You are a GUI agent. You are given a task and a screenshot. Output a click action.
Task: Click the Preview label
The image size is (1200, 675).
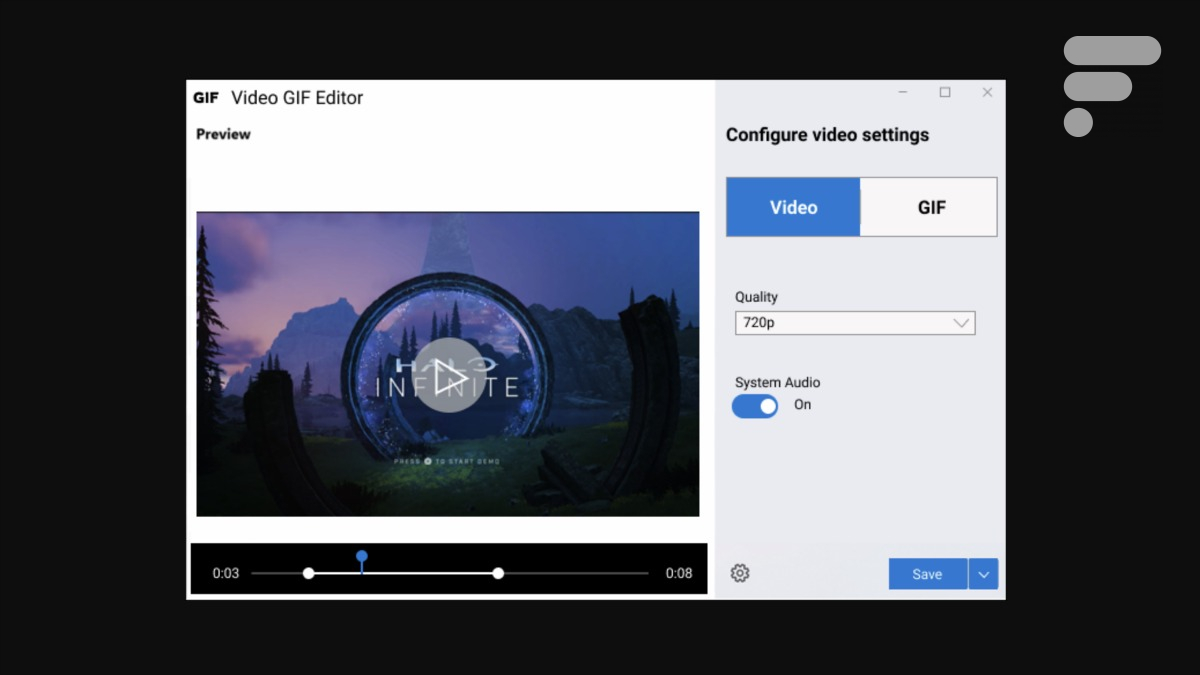[223, 134]
